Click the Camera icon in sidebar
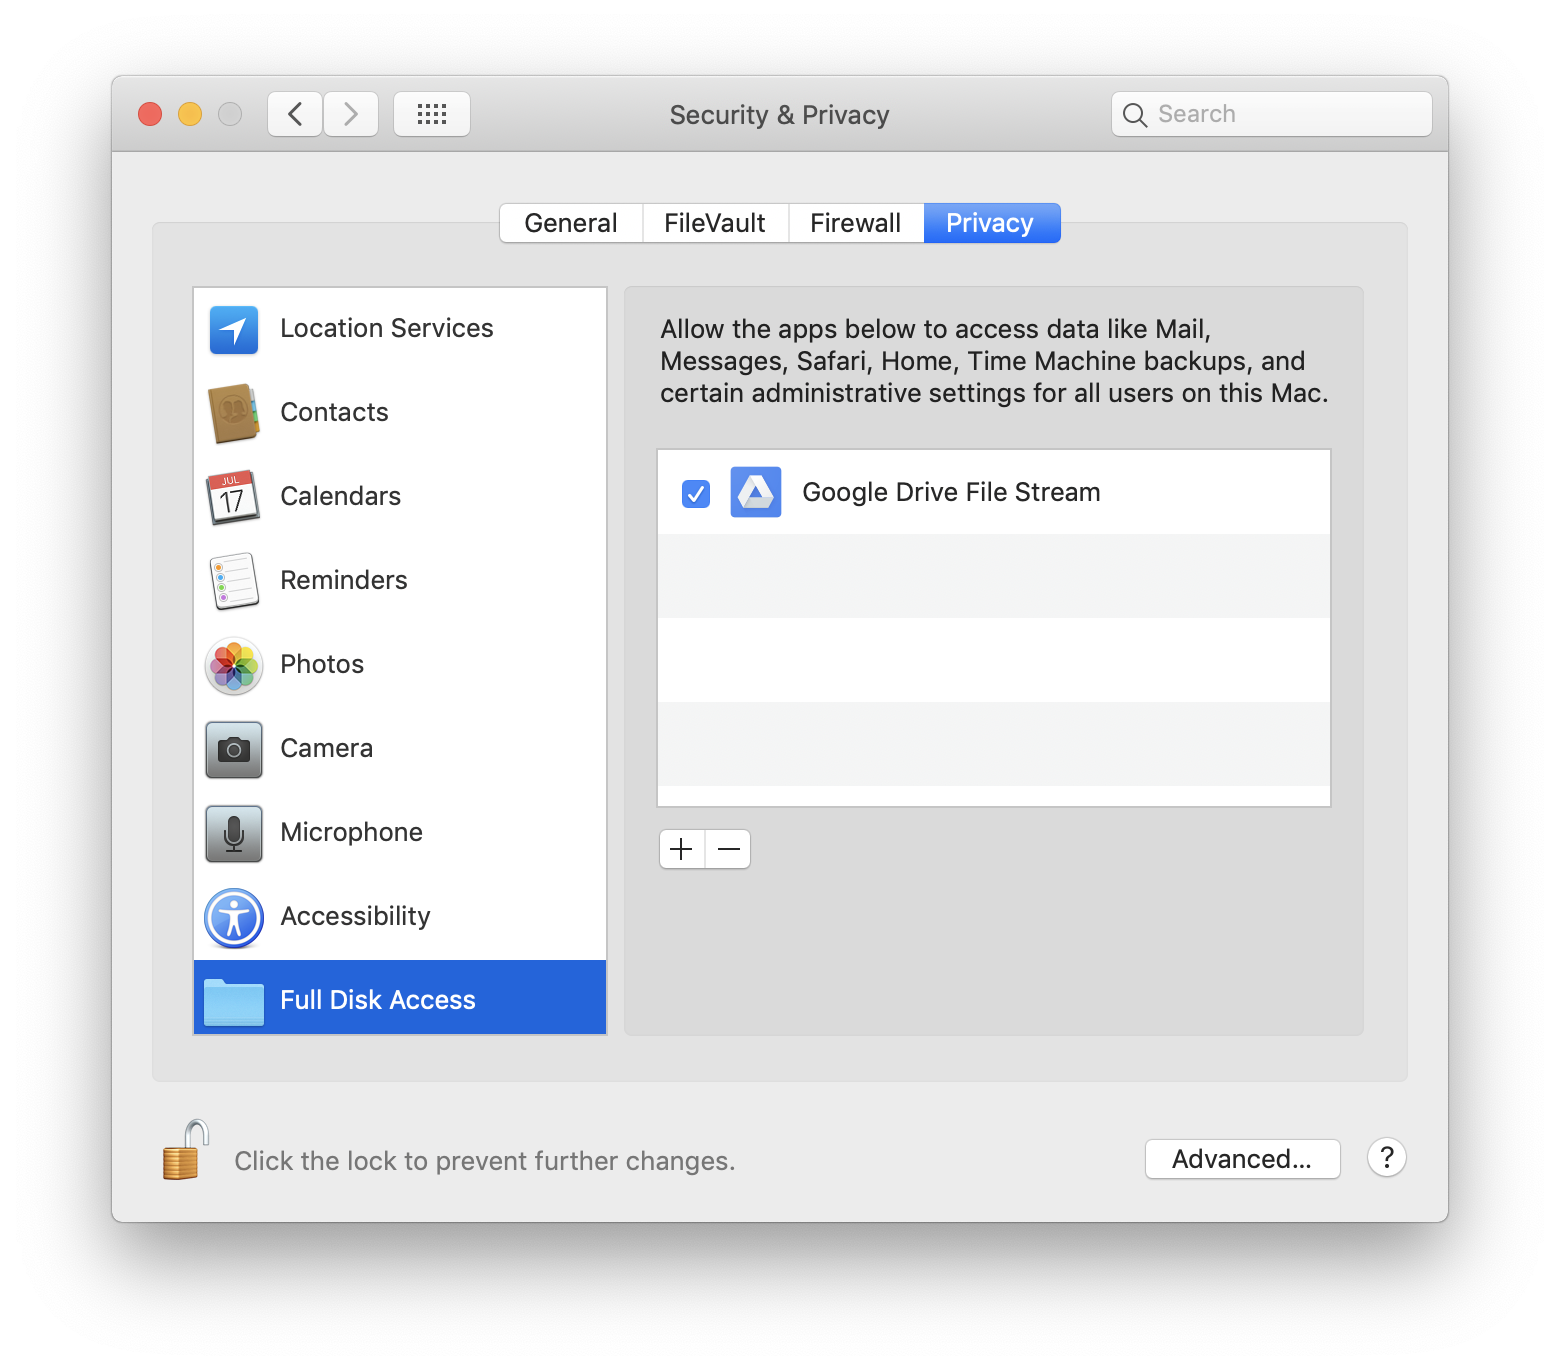This screenshot has width=1560, height=1370. click(234, 749)
